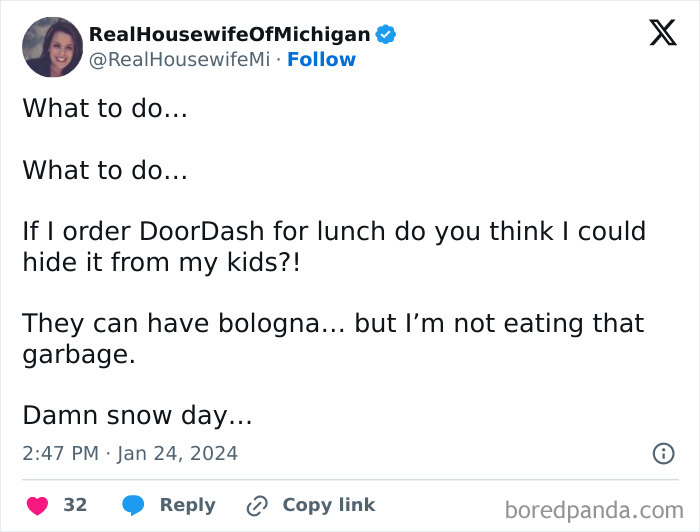Like the tweet with the heart icon
The width and height of the screenshot is (700, 532).
coord(37,505)
